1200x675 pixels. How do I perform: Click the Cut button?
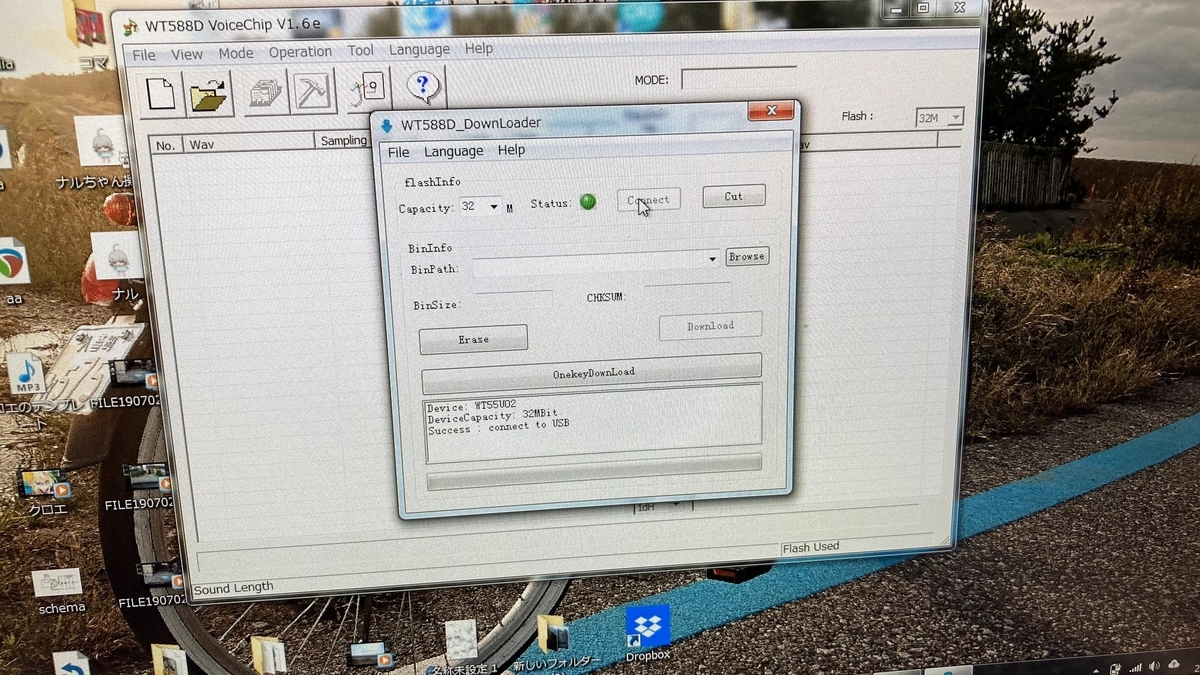coord(734,196)
